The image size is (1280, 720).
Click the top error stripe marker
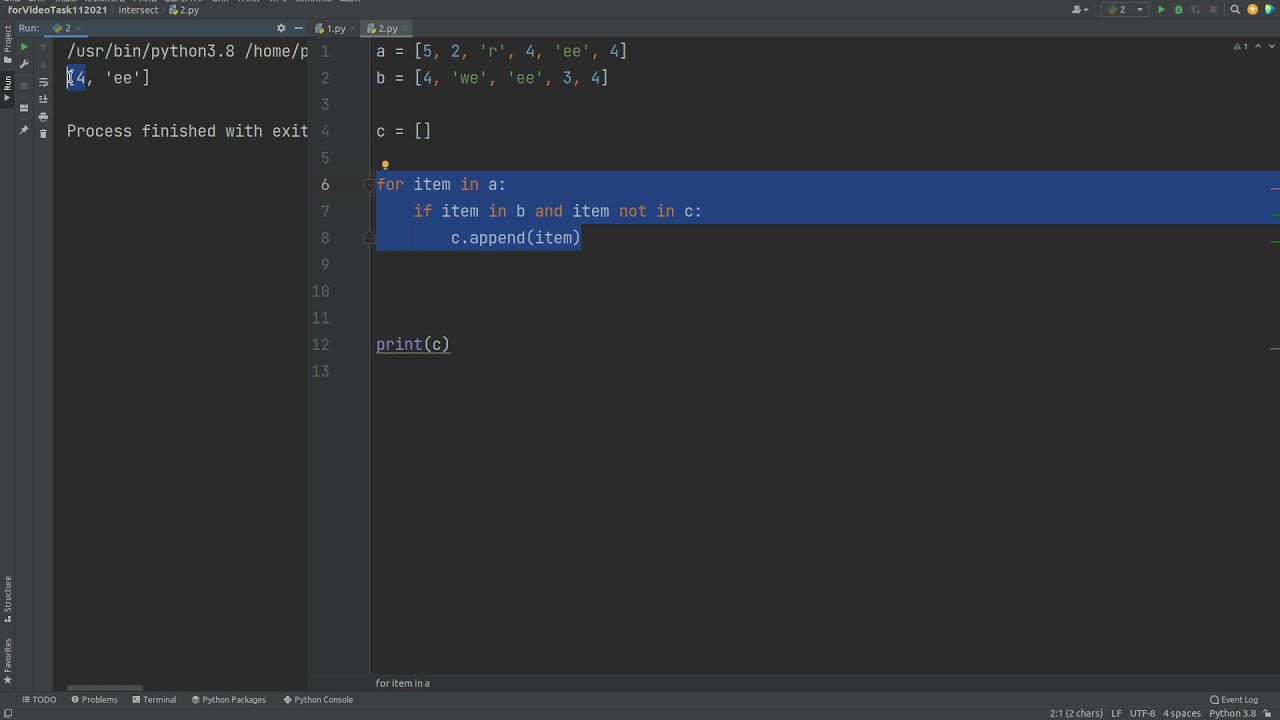[x=1275, y=187]
